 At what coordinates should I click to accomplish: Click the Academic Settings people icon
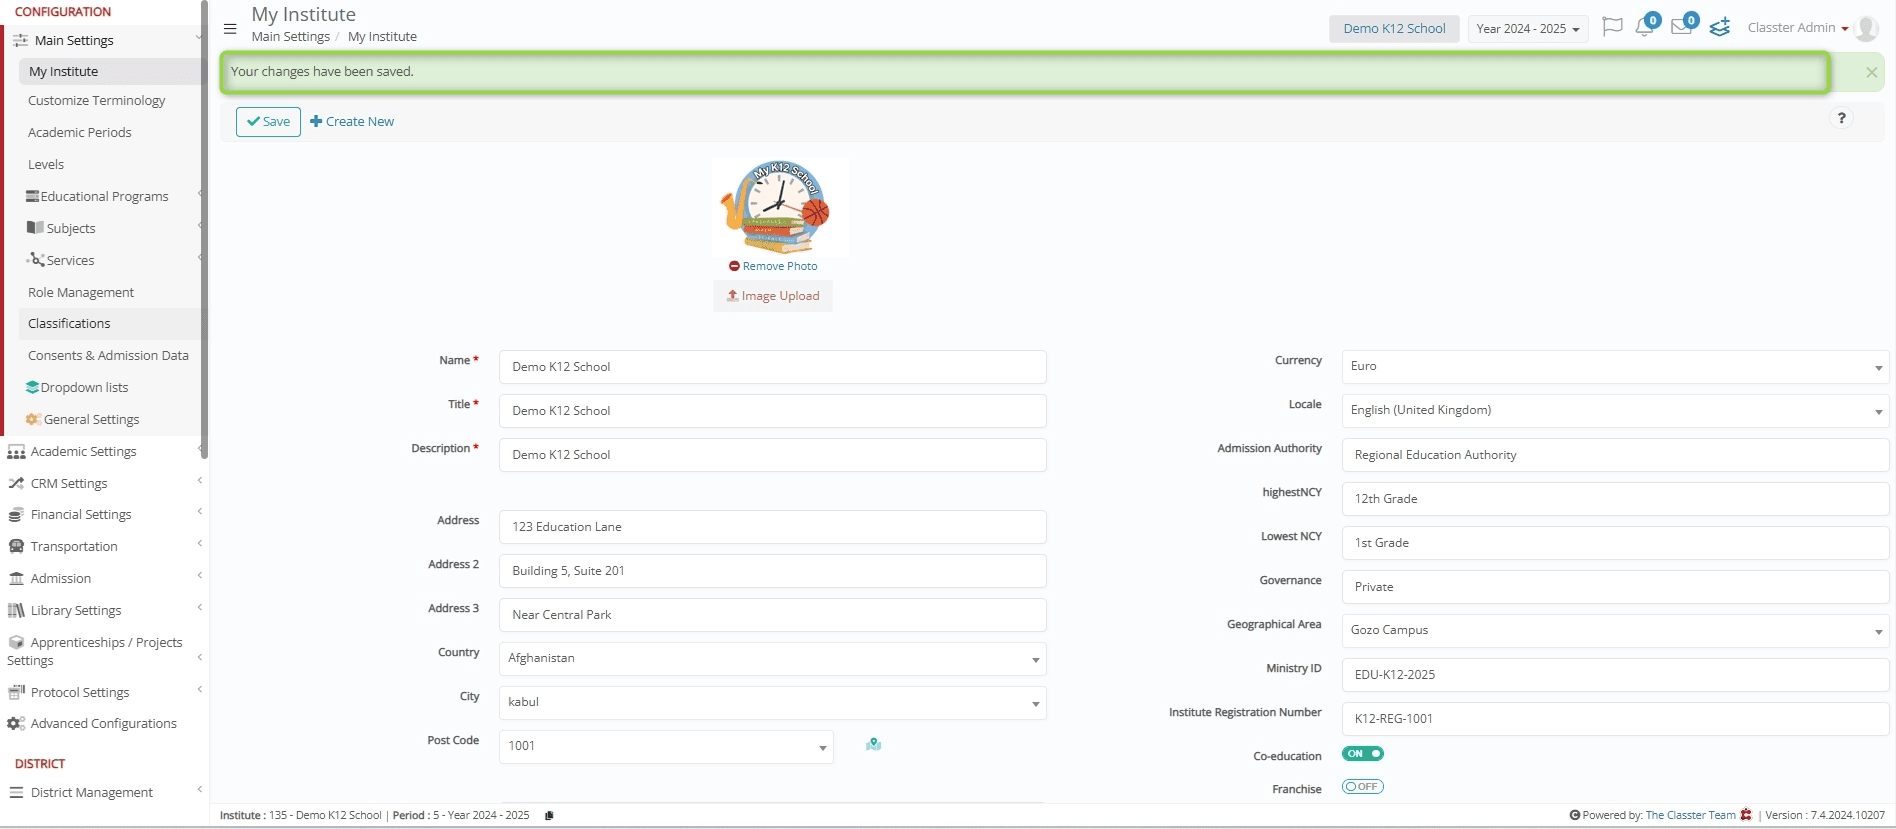[16, 452]
